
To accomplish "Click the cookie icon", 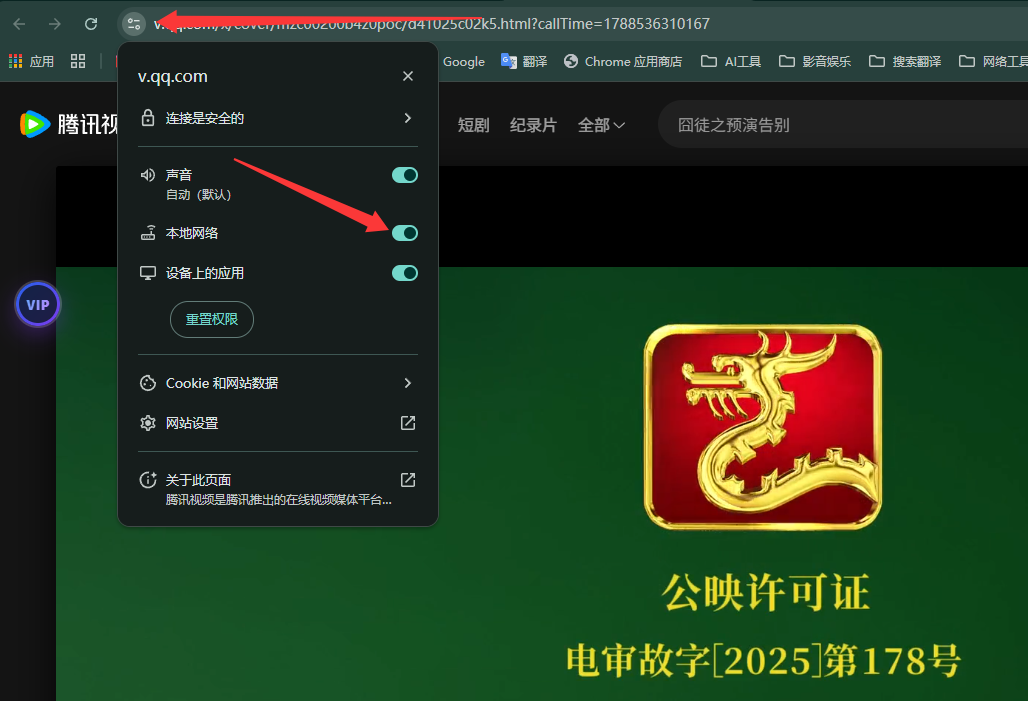I will (x=148, y=383).
